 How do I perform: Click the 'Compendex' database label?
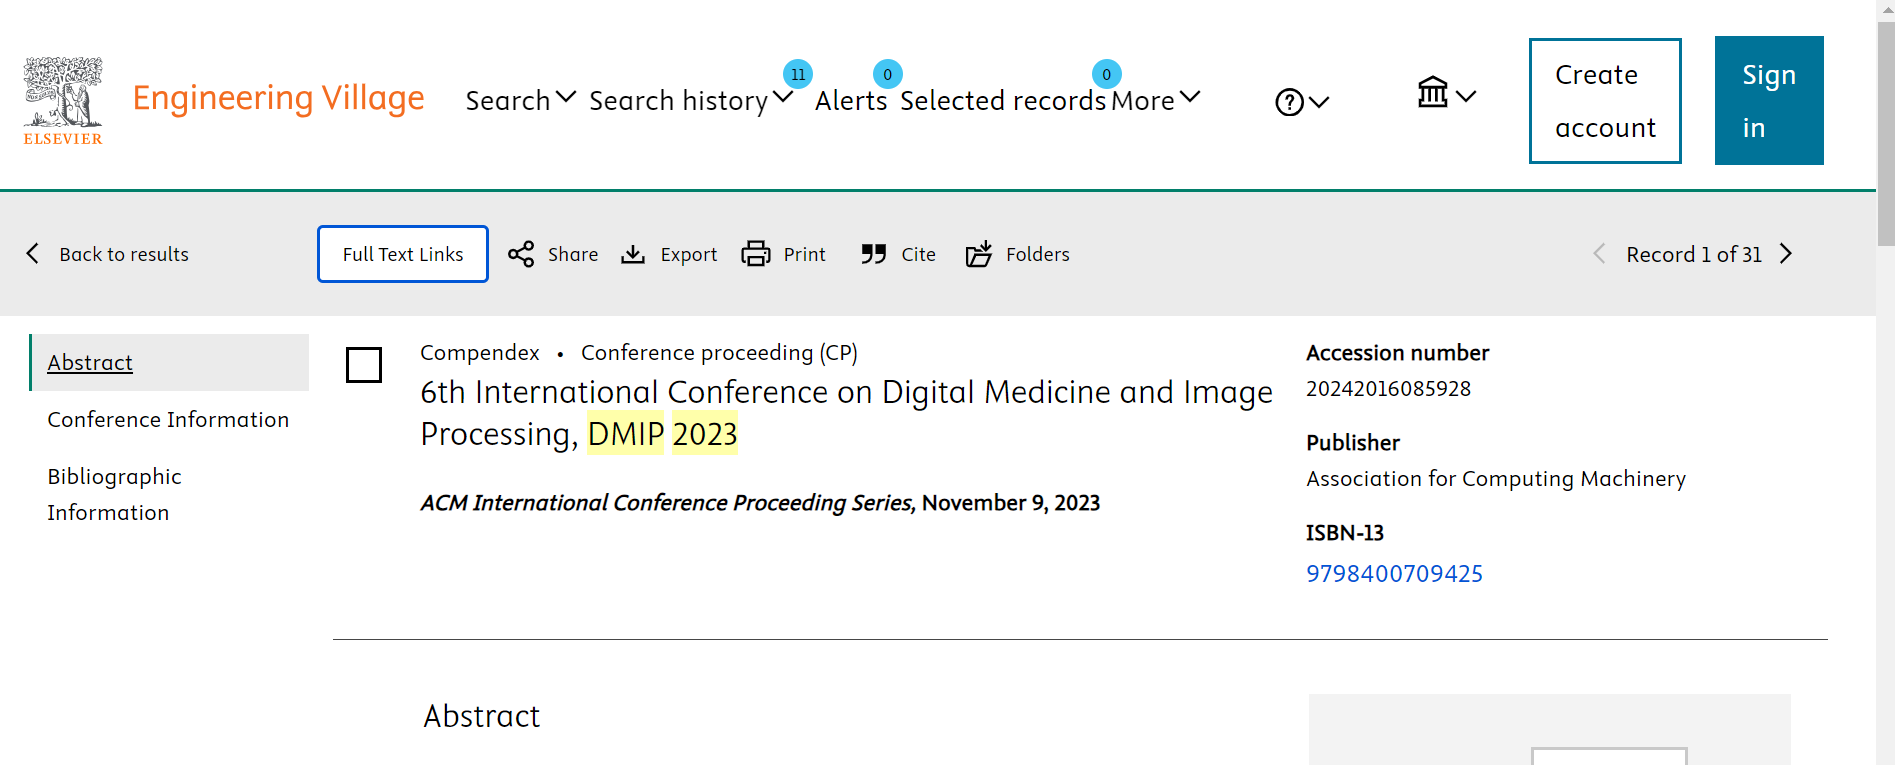tap(480, 352)
